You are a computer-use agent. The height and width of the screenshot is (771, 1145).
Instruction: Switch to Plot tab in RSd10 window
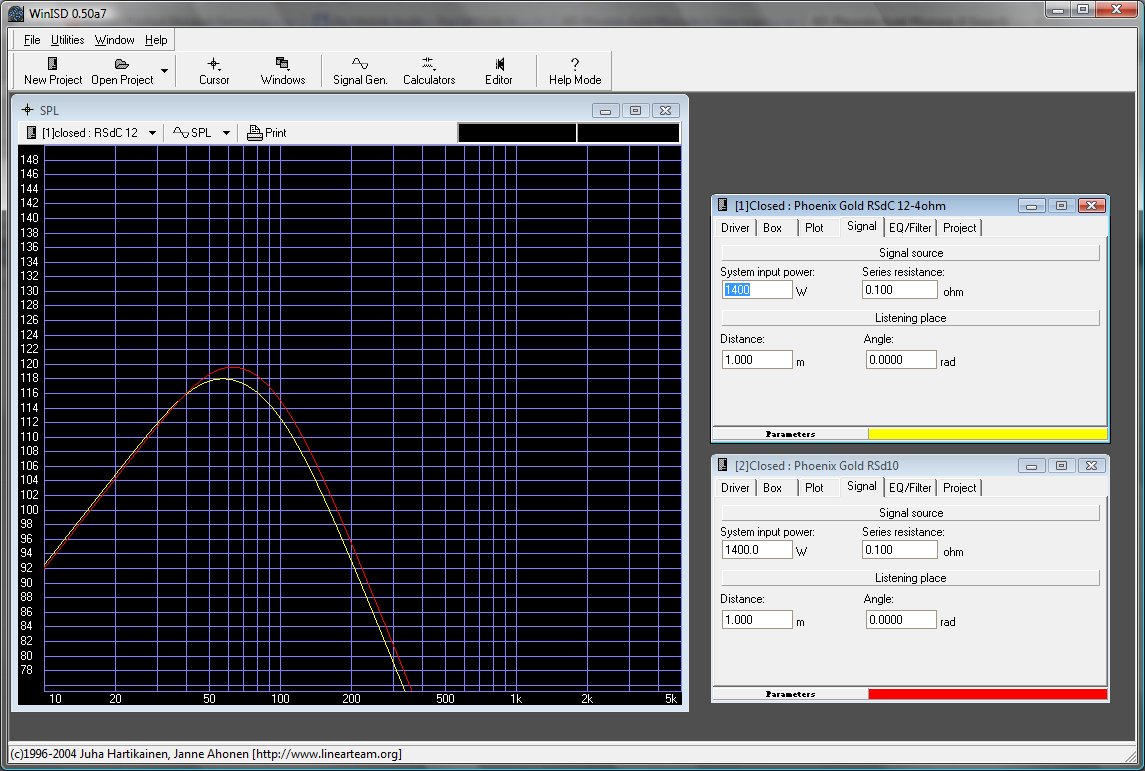(x=814, y=488)
